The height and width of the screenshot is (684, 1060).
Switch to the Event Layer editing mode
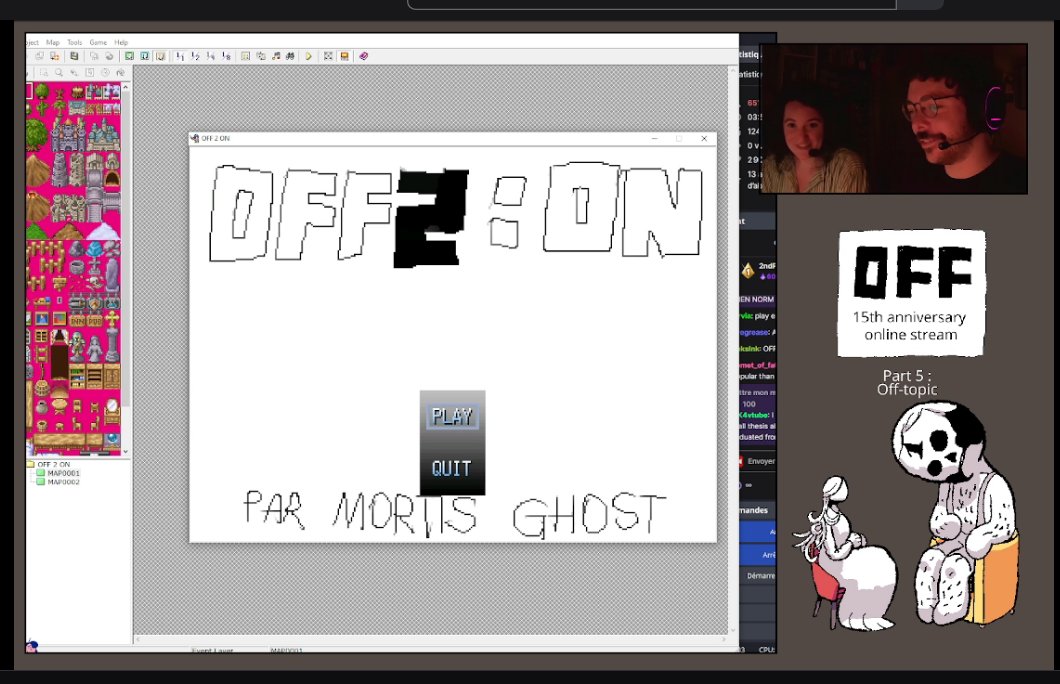click(x=160, y=56)
